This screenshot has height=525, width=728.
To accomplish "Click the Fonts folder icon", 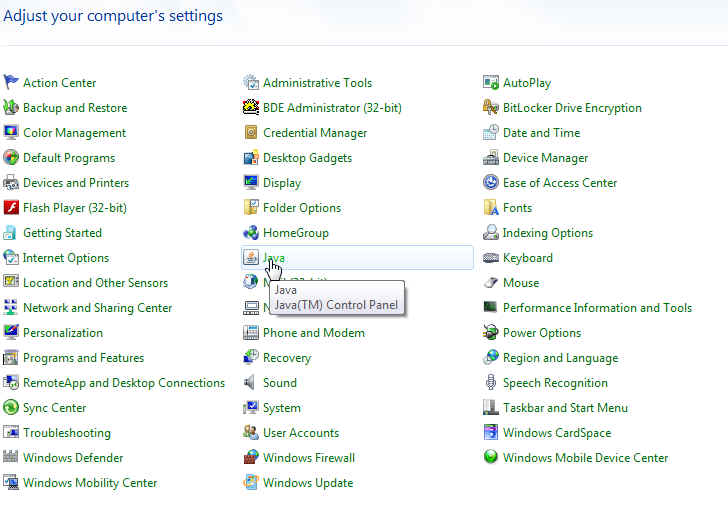I will pos(491,208).
